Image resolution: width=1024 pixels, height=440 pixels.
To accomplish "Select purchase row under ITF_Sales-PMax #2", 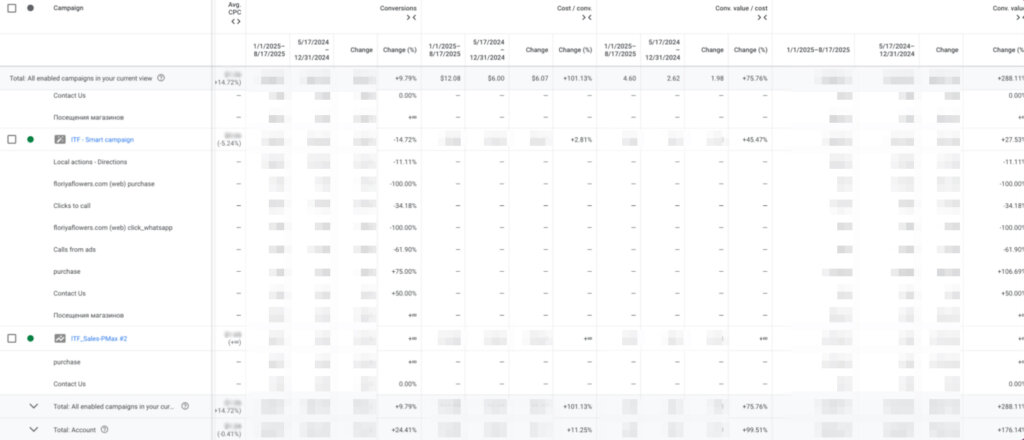I will point(67,362).
